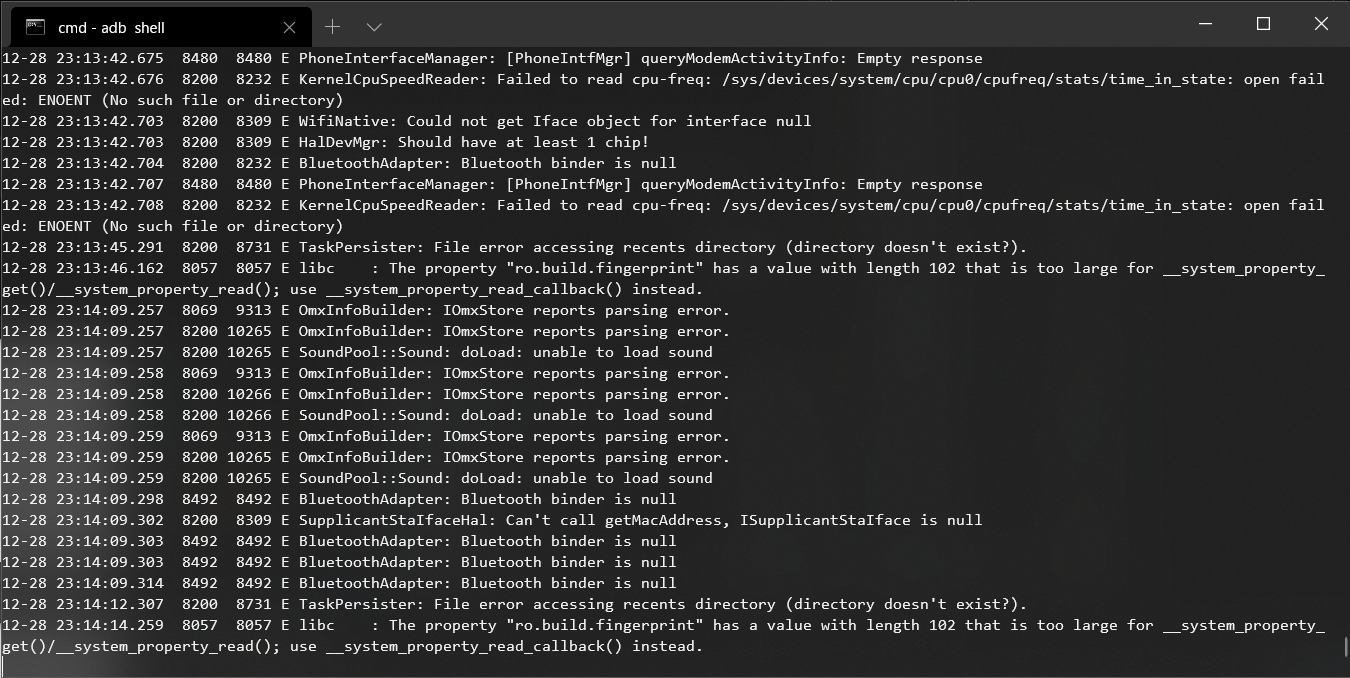1350x678 pixels.
Task: Expand the new tab profile dropdown chevron
Action: [x=374, y=26]
